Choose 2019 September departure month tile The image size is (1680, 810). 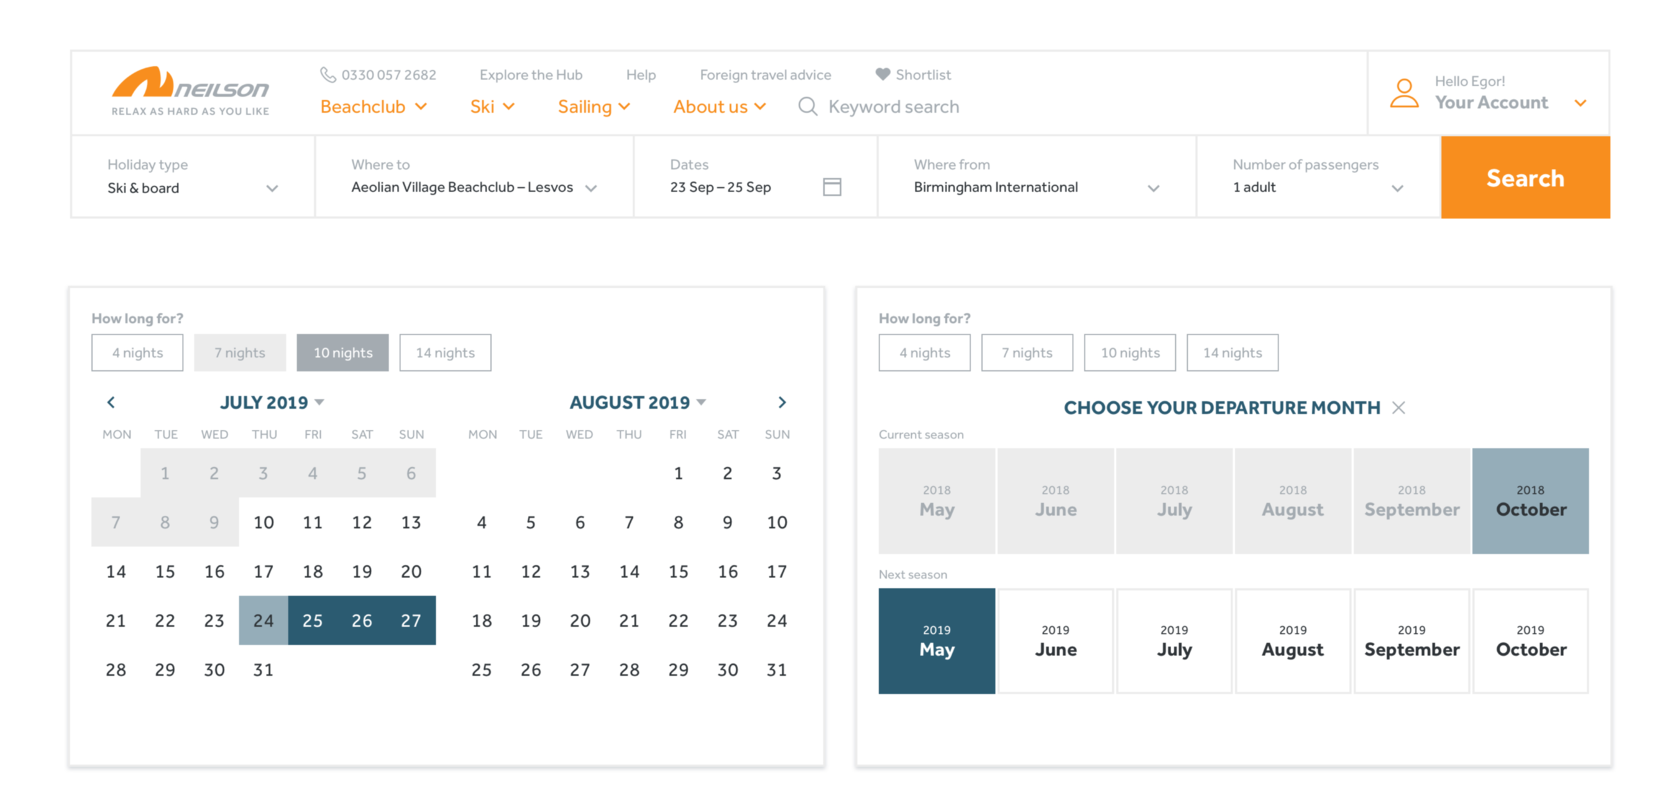1411,641
